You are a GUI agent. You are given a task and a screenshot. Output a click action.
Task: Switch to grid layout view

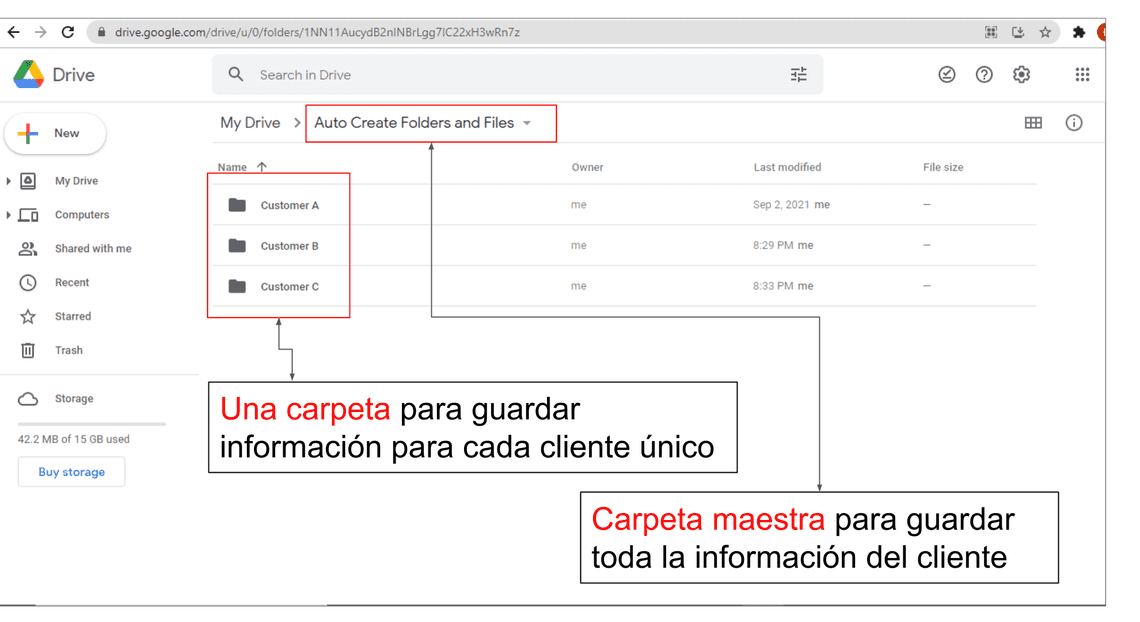click(x=1033, y=123)
